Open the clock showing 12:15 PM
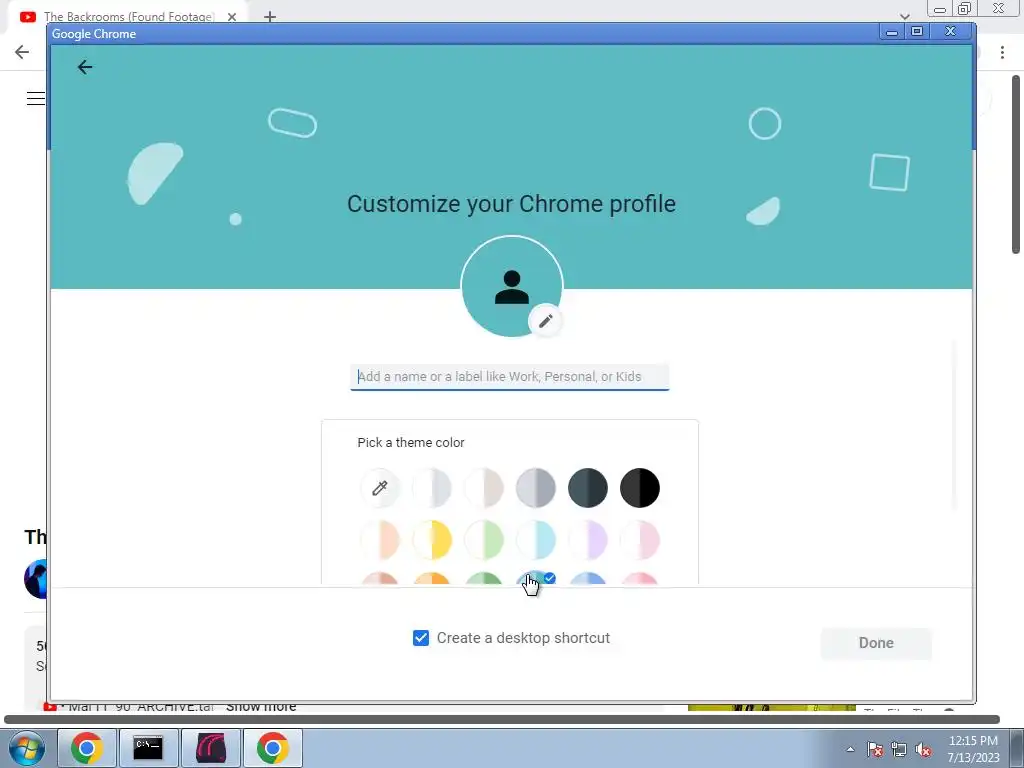This screenshot has width=1024, height=768. pos(973,749)
